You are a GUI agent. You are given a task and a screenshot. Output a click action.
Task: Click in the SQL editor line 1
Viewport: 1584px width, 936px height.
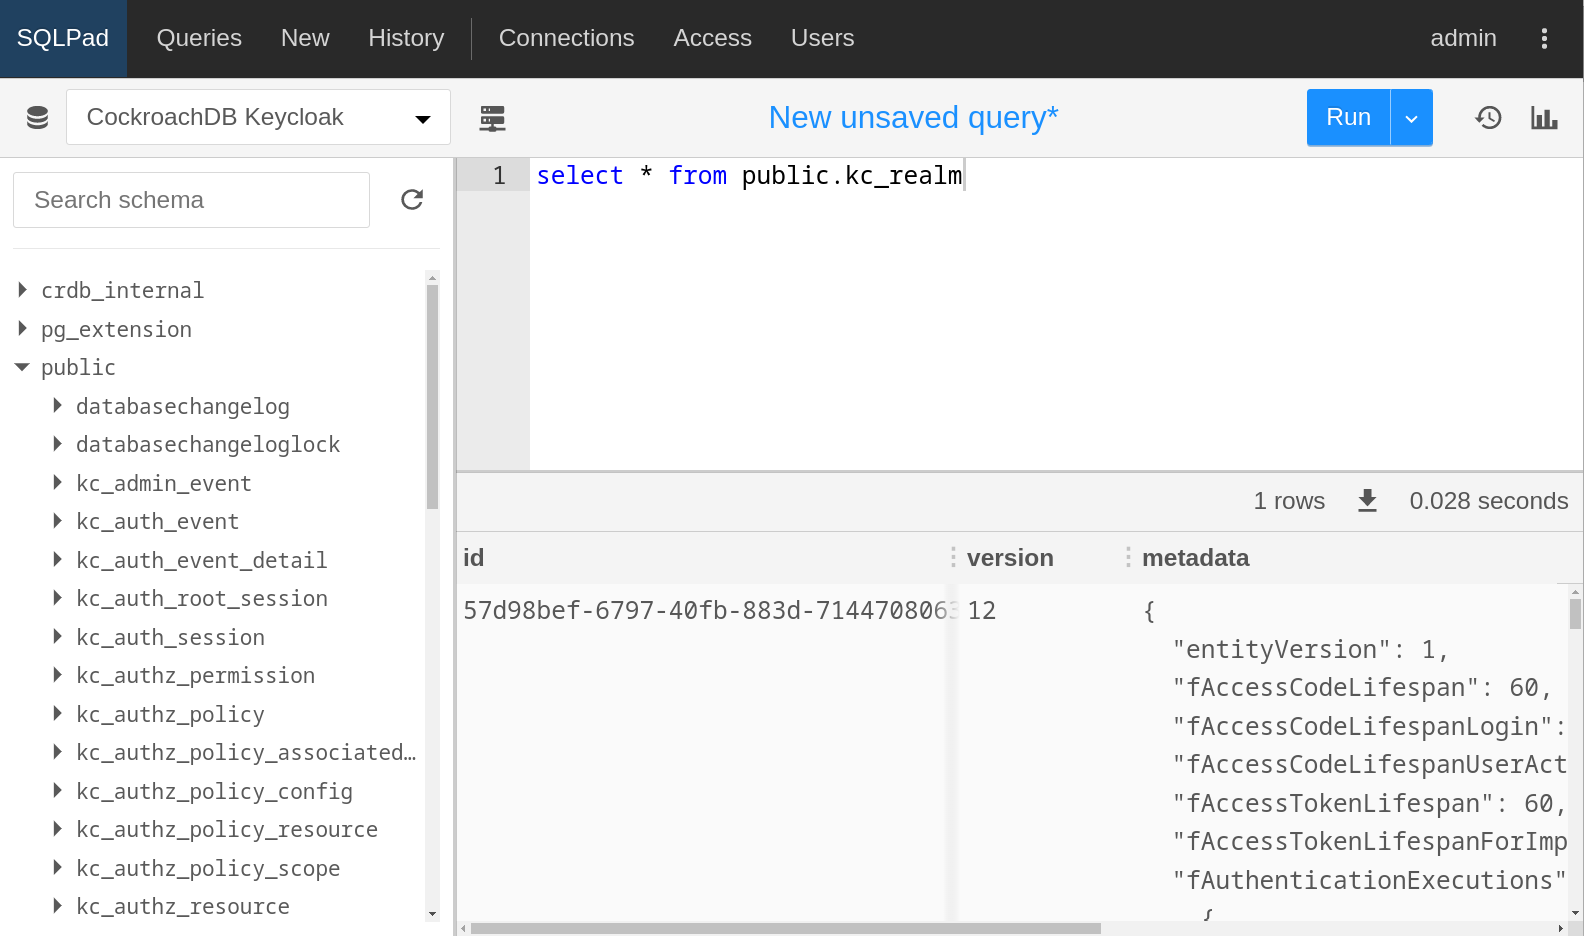[x=1055, y=176]
